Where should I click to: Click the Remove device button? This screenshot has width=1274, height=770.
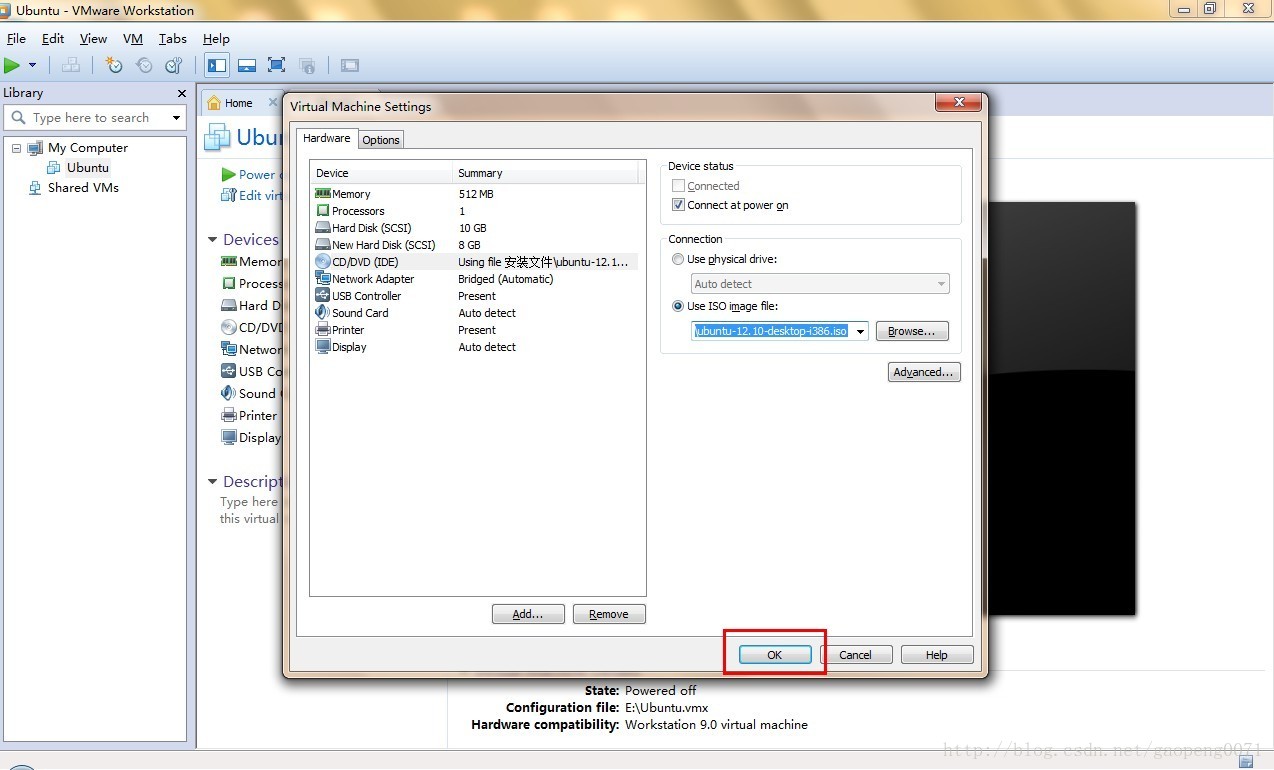[x=609, y=614]
